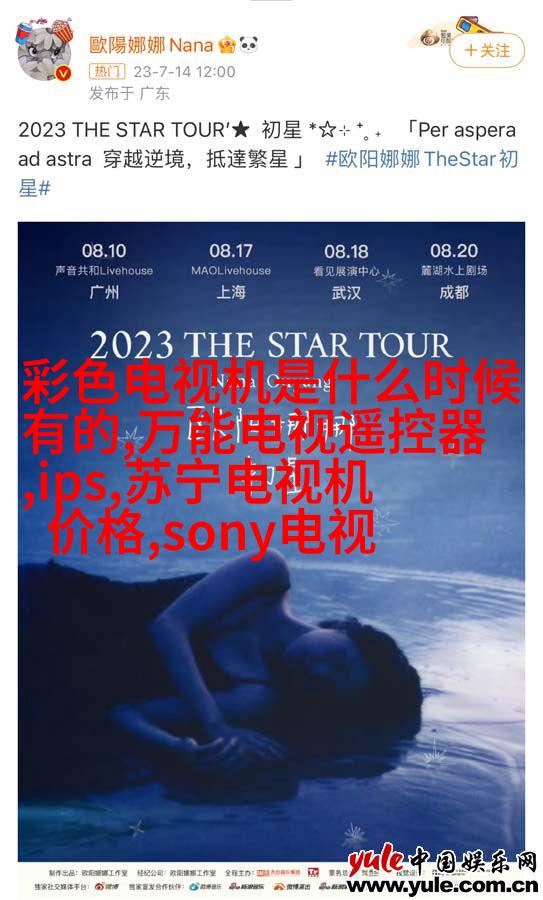Viewport: 543px width, 900px height.
Task: Click the crown membership icon beside Nana
Action: [x=227, y=45]
